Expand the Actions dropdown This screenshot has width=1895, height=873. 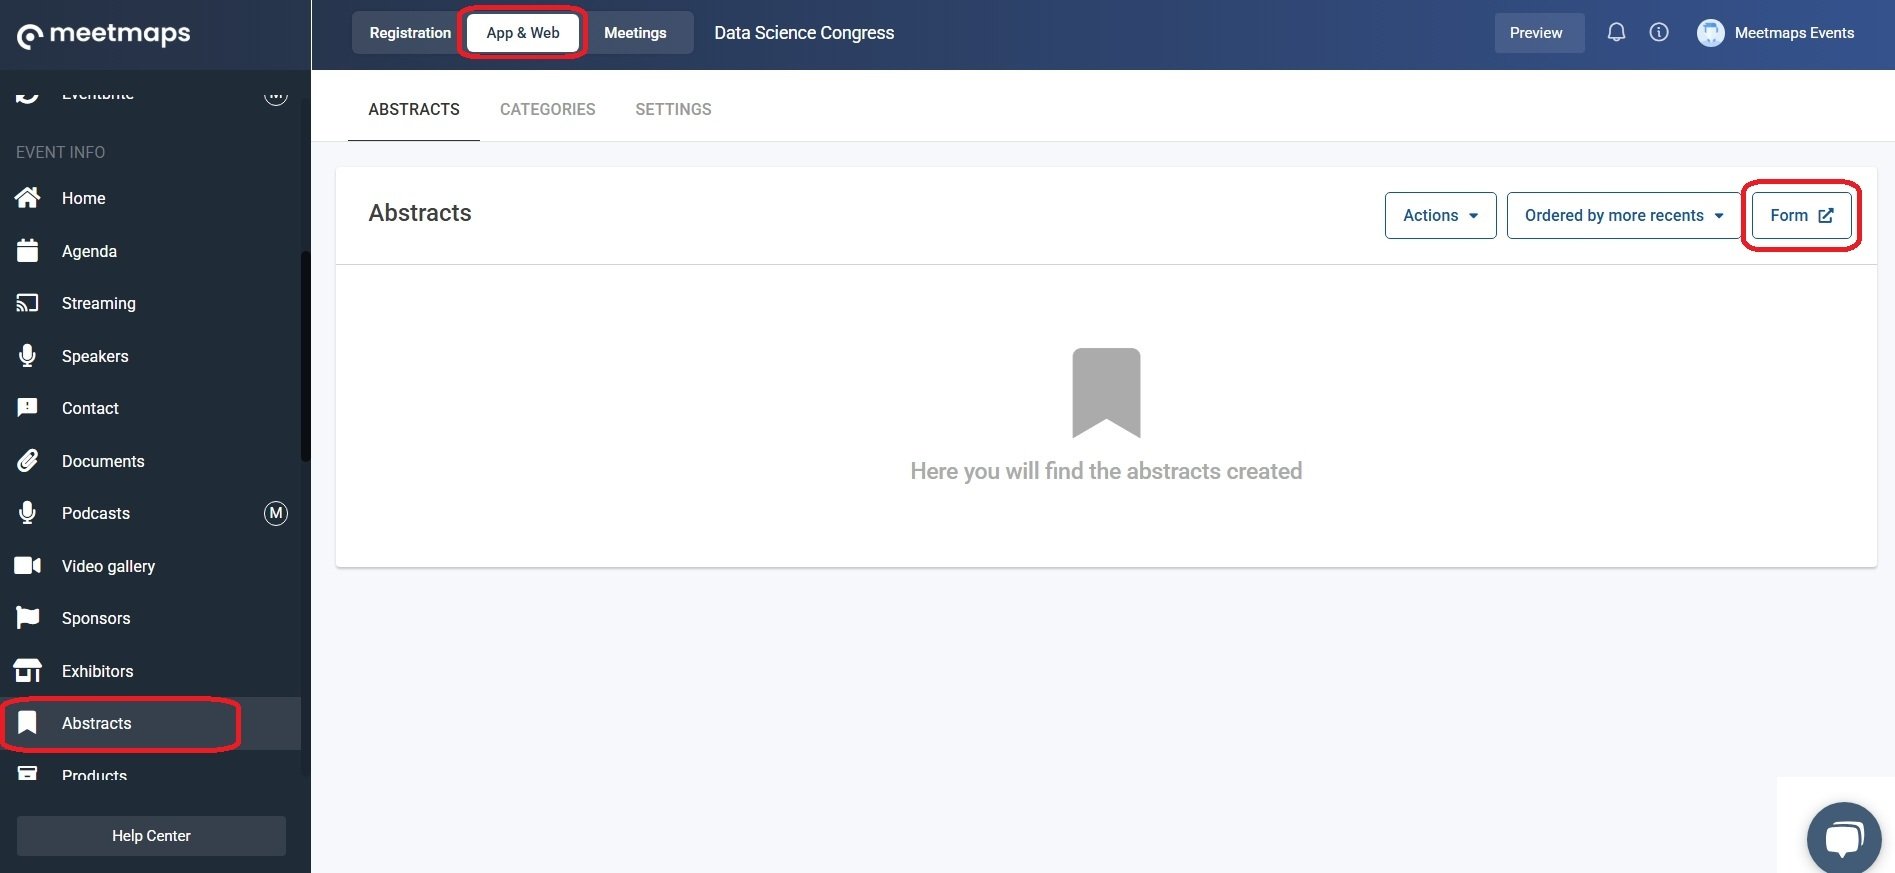pyautogui.click(x=1440, y=215)
